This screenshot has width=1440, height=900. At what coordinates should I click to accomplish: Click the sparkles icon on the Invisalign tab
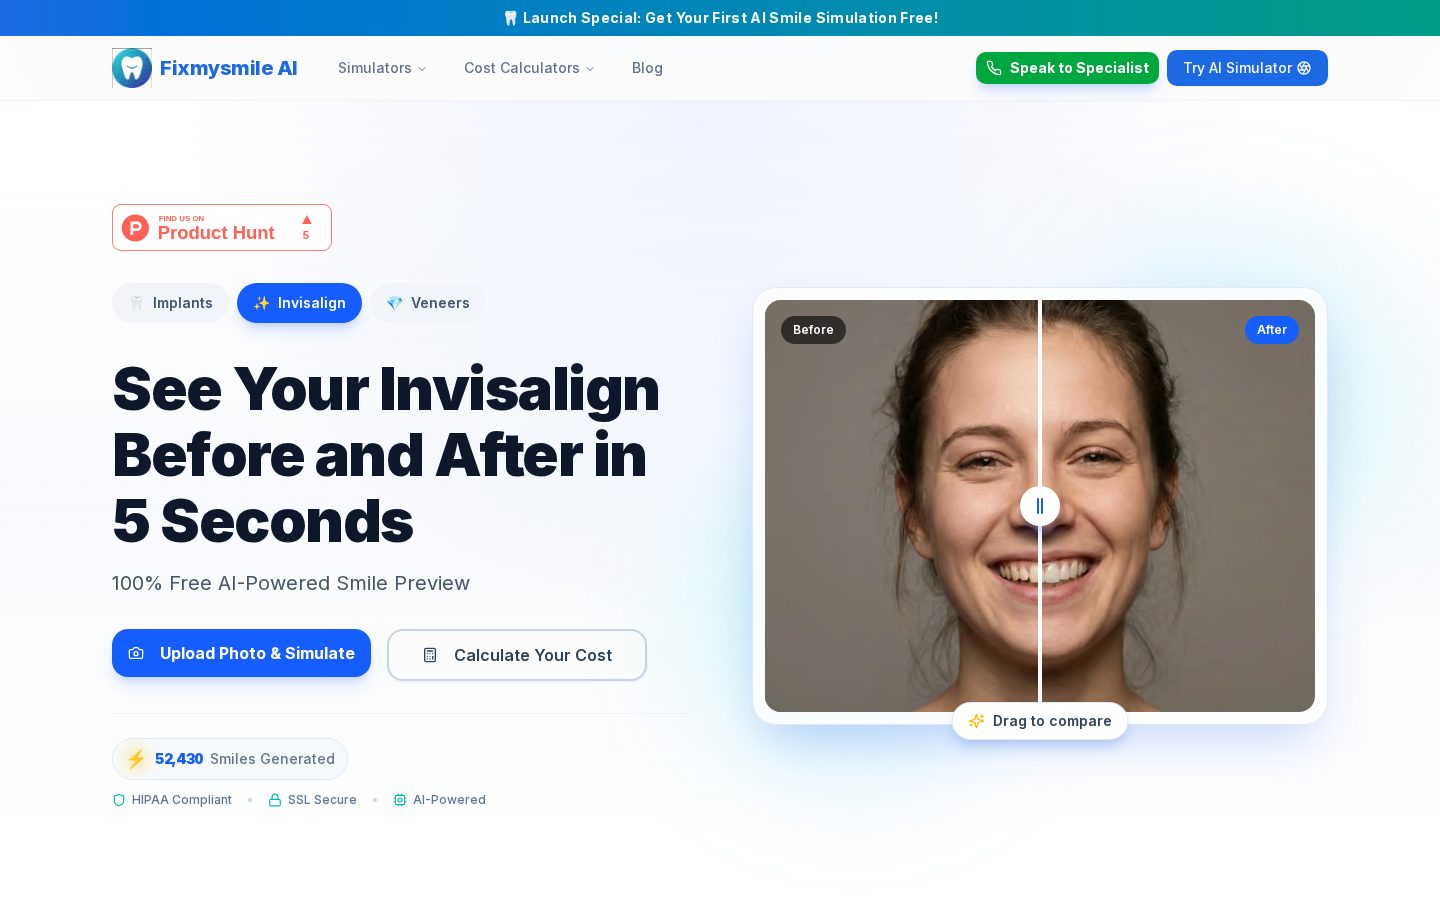[261, 303]
